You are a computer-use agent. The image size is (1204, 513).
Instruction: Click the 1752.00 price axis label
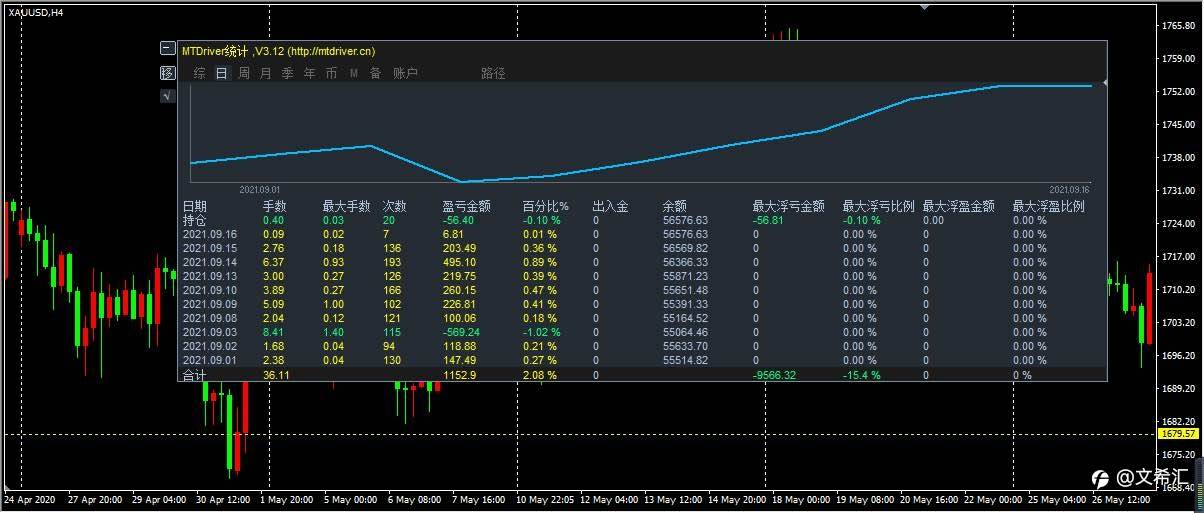coord(1179,91)
